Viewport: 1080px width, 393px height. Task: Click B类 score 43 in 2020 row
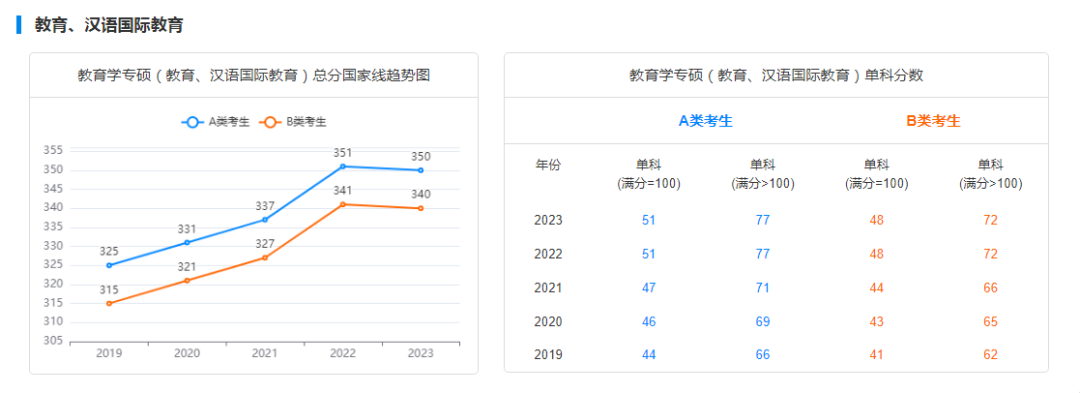click(877, 321)
